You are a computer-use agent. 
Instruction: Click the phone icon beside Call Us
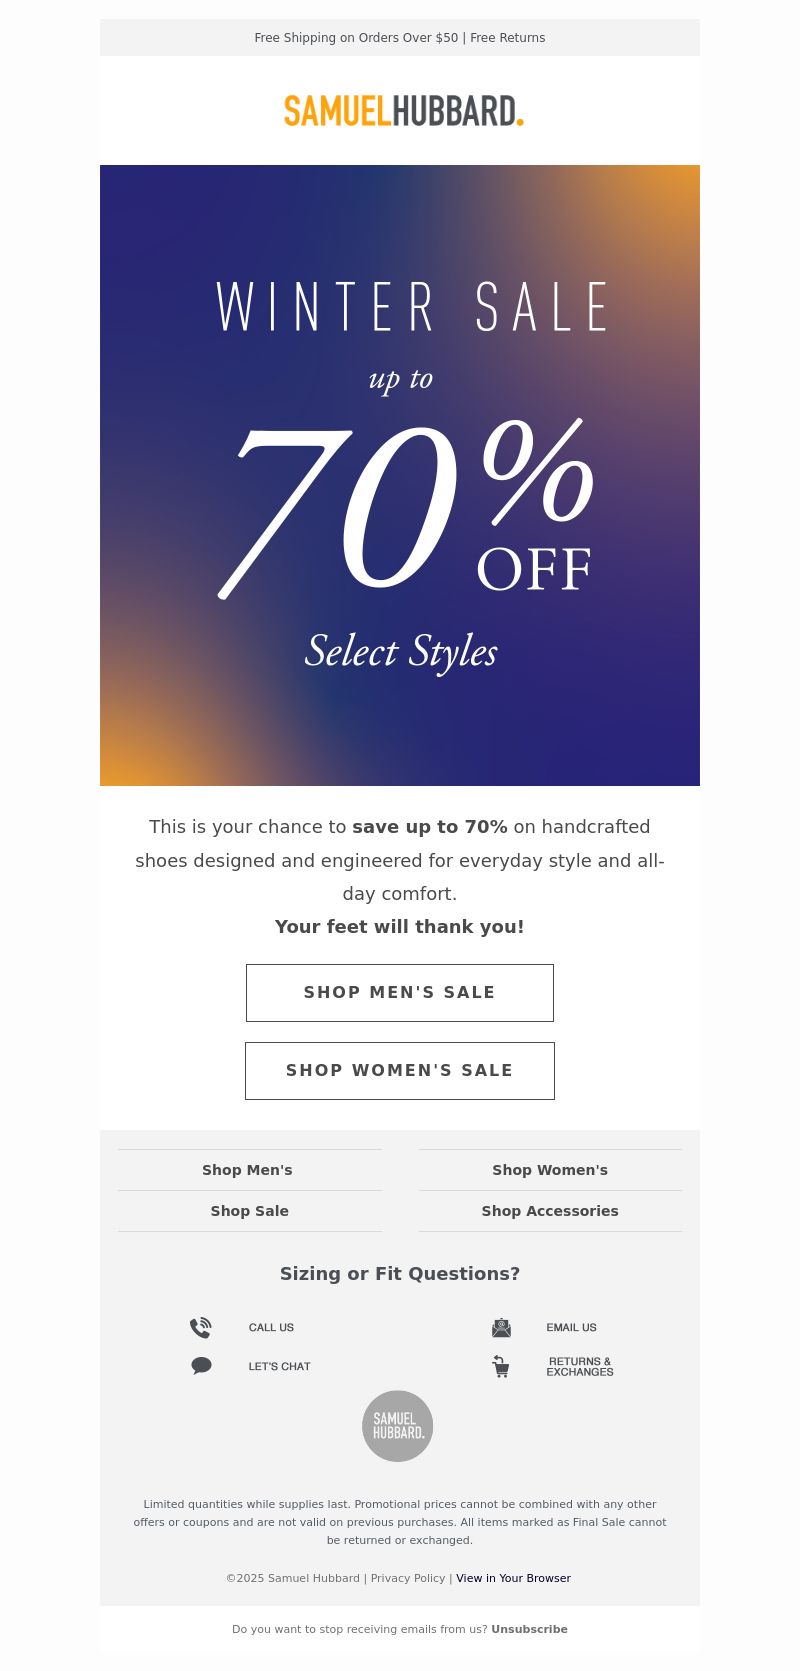click(201, 1328)
